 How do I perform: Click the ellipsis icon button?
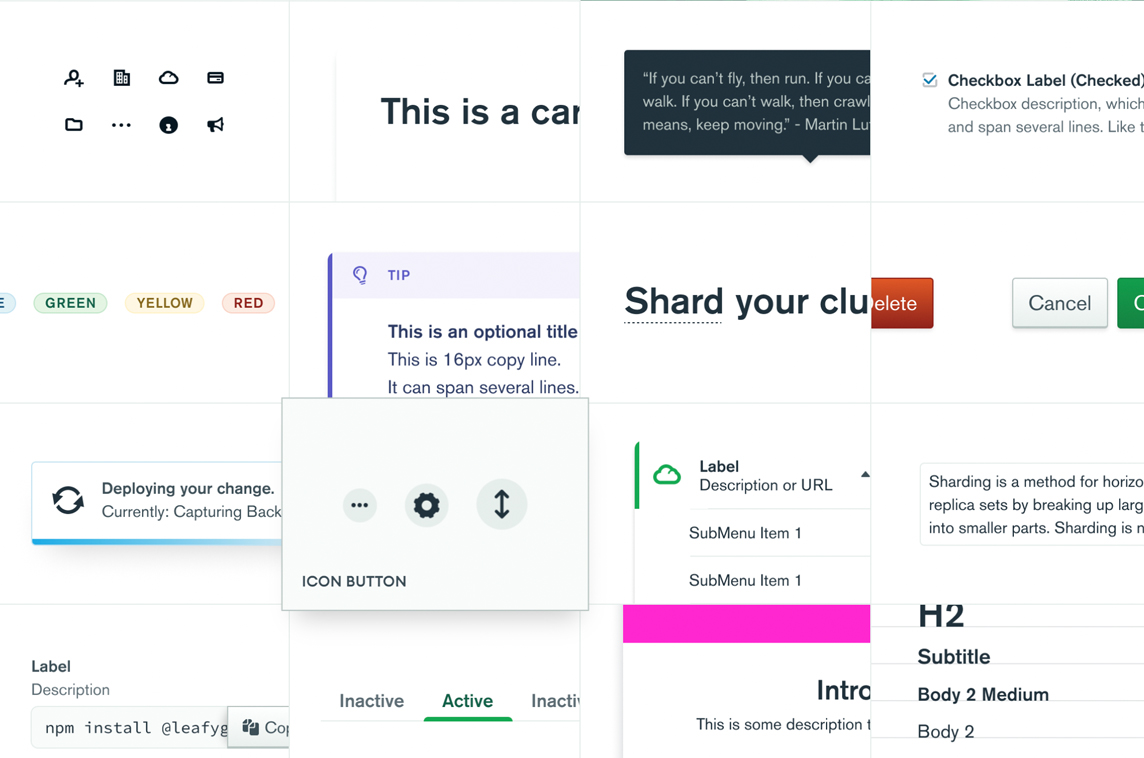(x=360, y=505)
